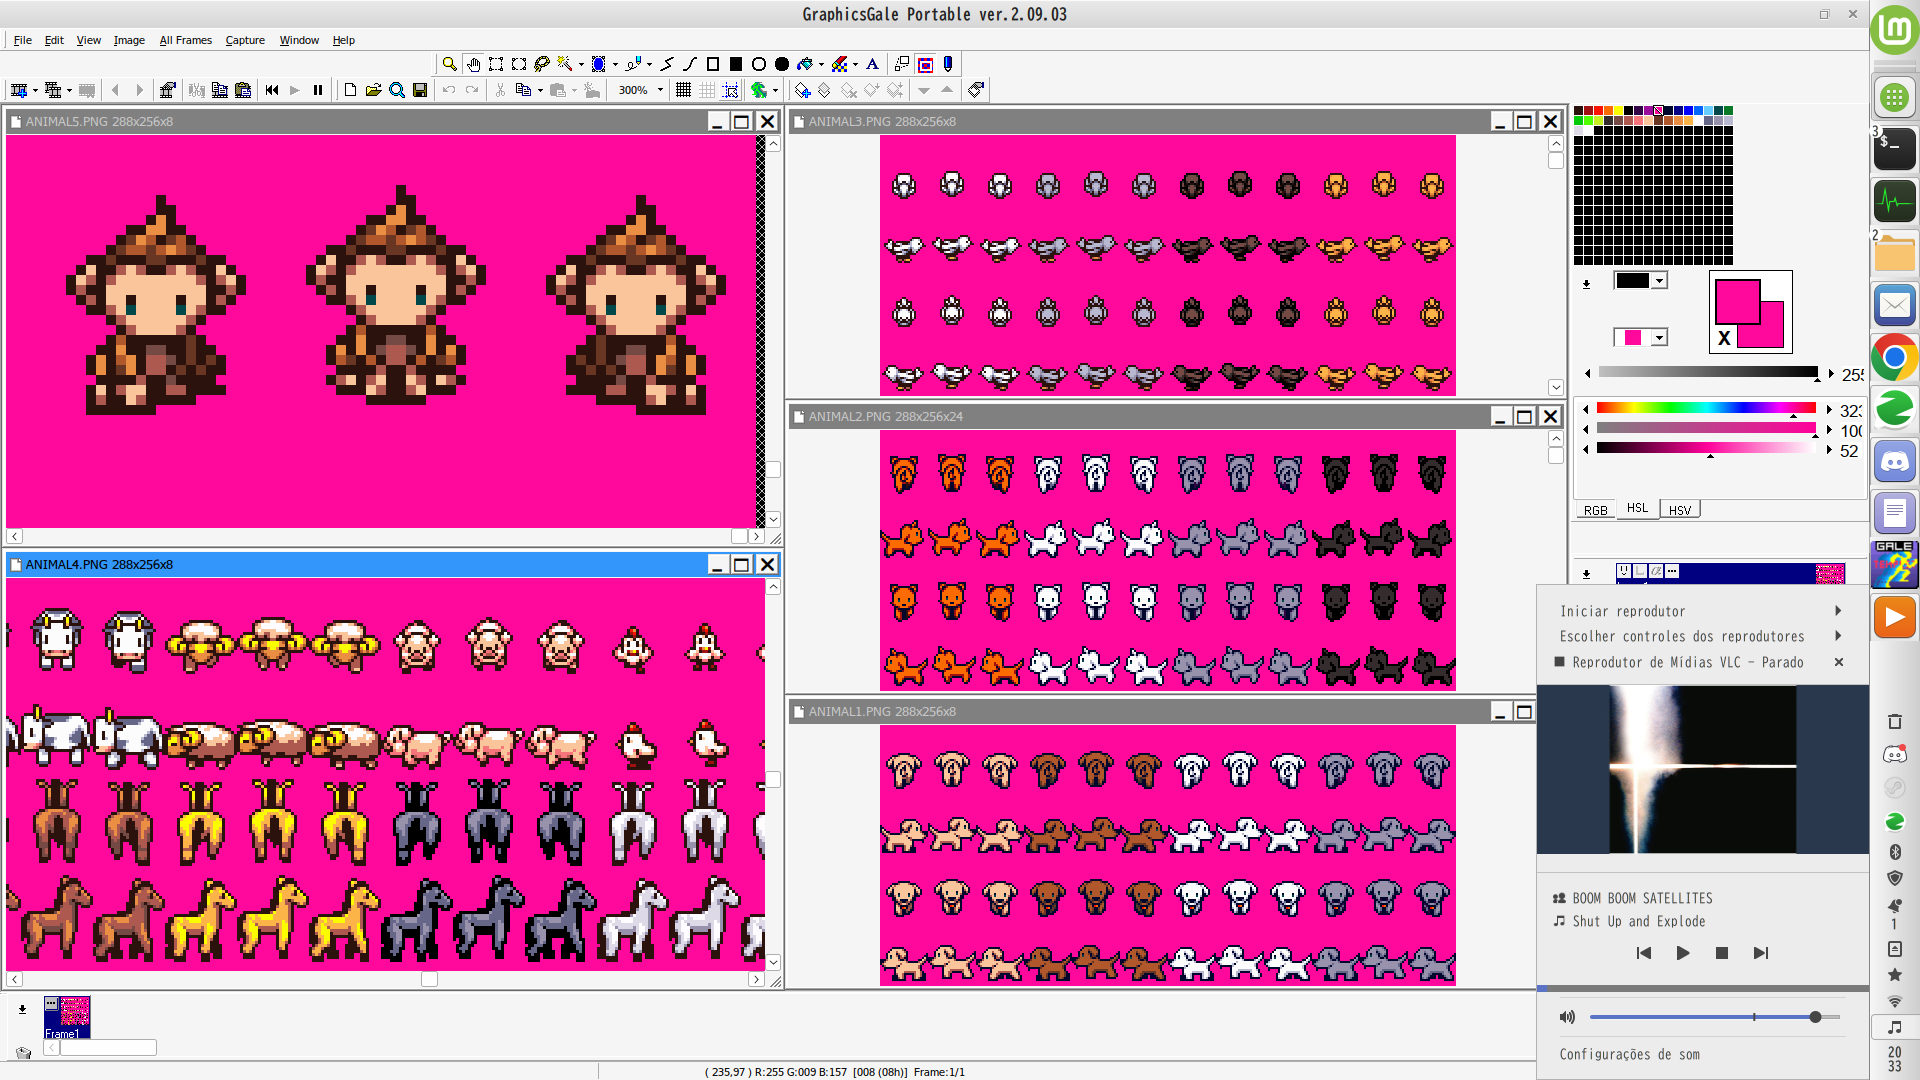Expand Escolher controles dos reprodutores submenu
Image resolution: width=1920 pixels, height=1080 pixels.
tap(1838, 636)
